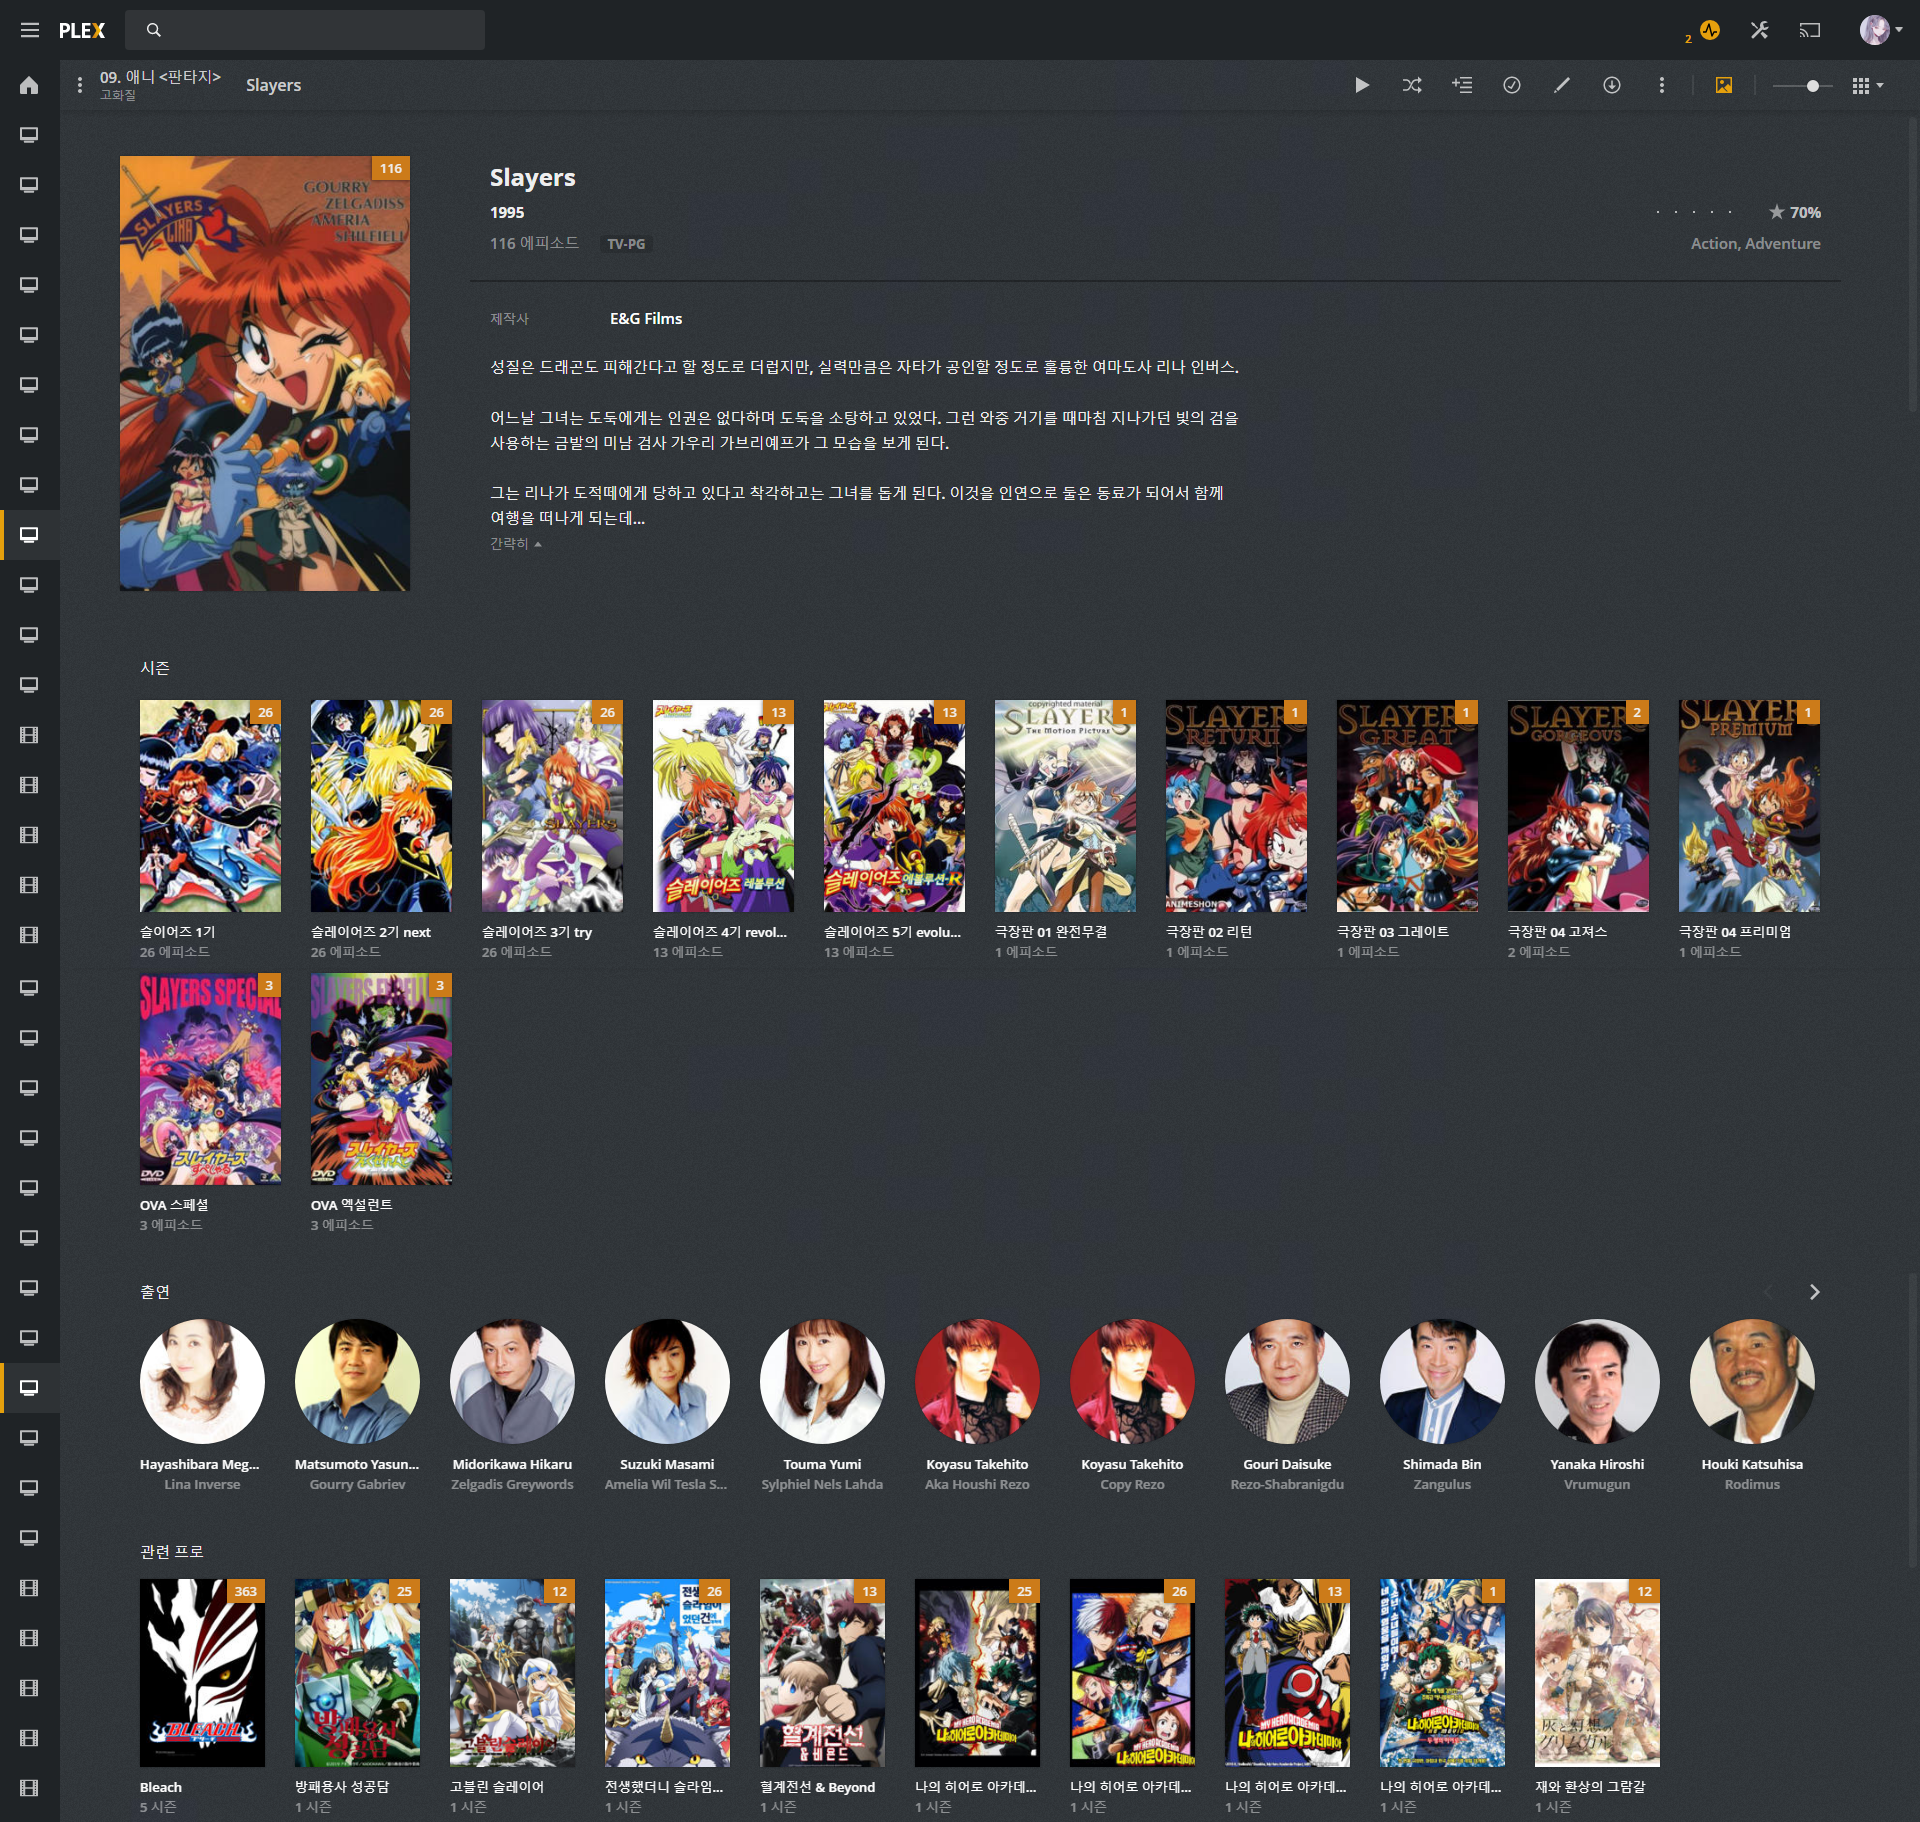Download Slayers for offline sync

(x=1612, y=85)
